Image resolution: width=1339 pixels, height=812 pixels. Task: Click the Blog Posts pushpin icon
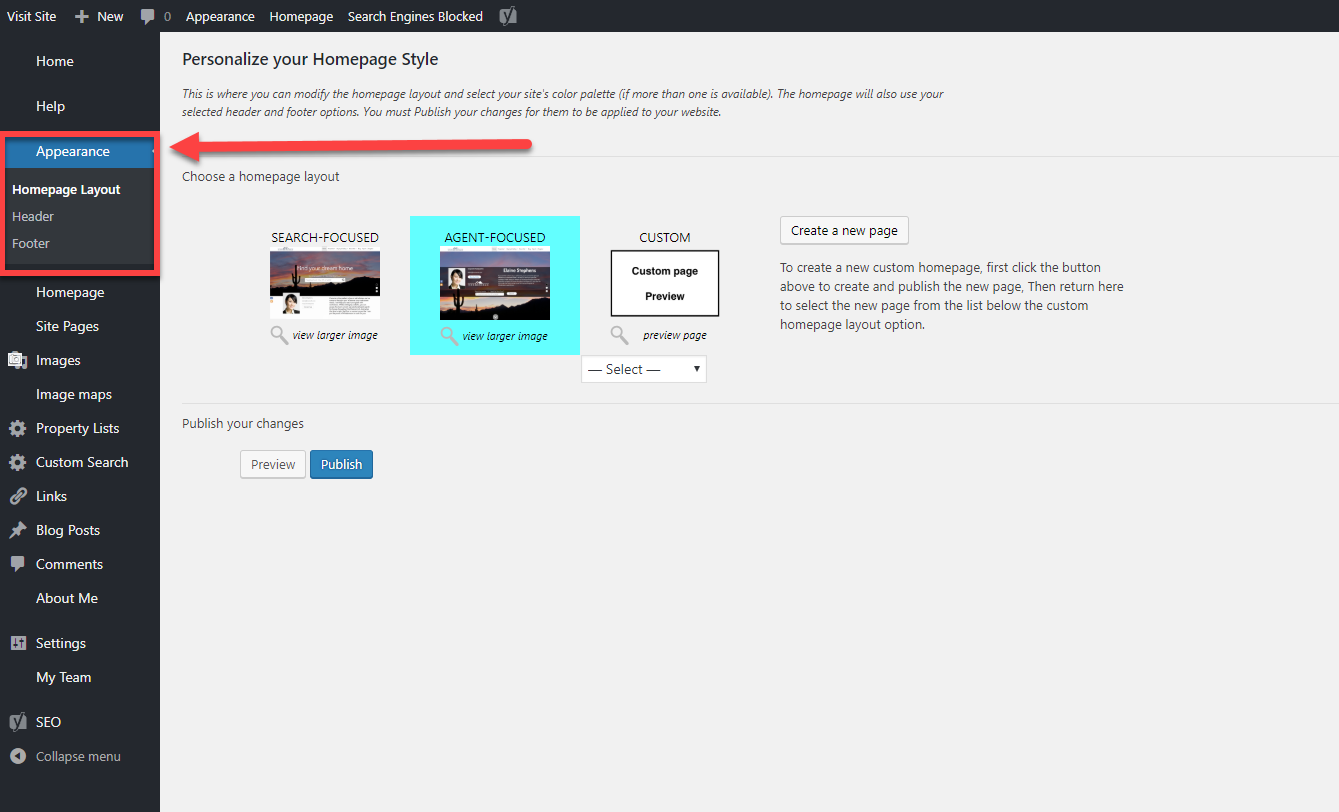tap(17, 530)
